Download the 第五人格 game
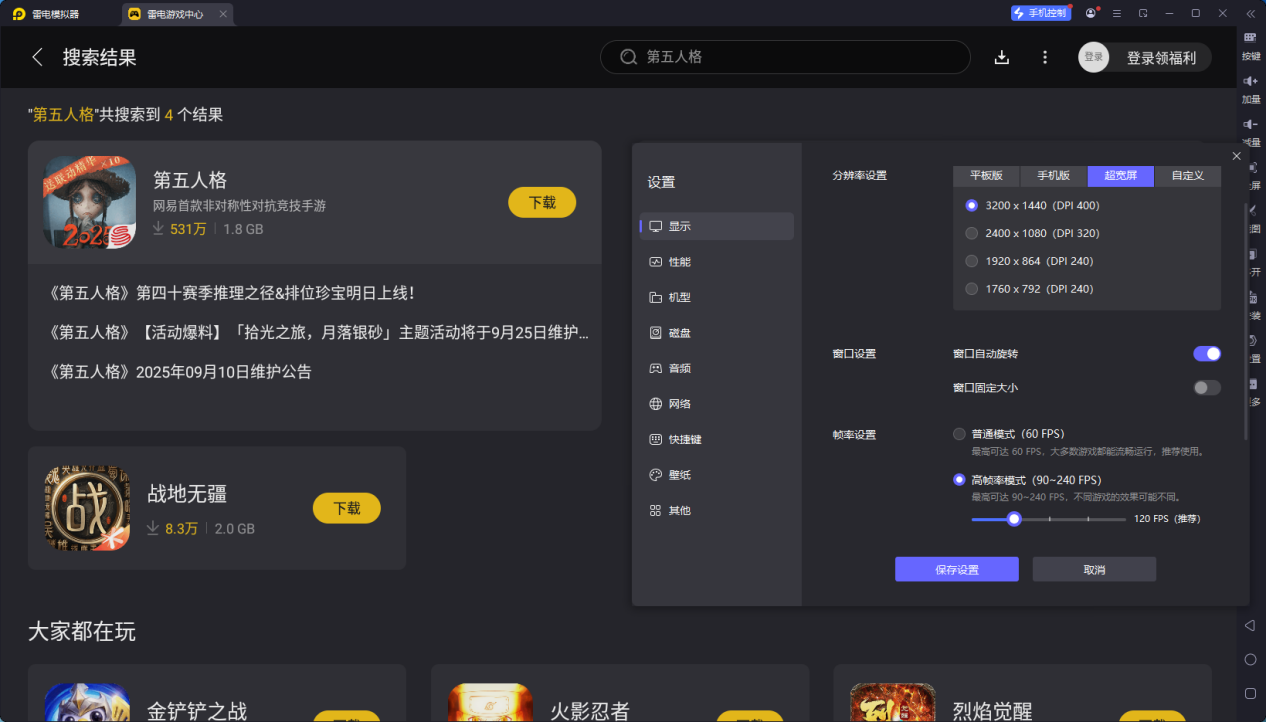The height and width of the screenshot is (722, 1266). click(541, 202)
